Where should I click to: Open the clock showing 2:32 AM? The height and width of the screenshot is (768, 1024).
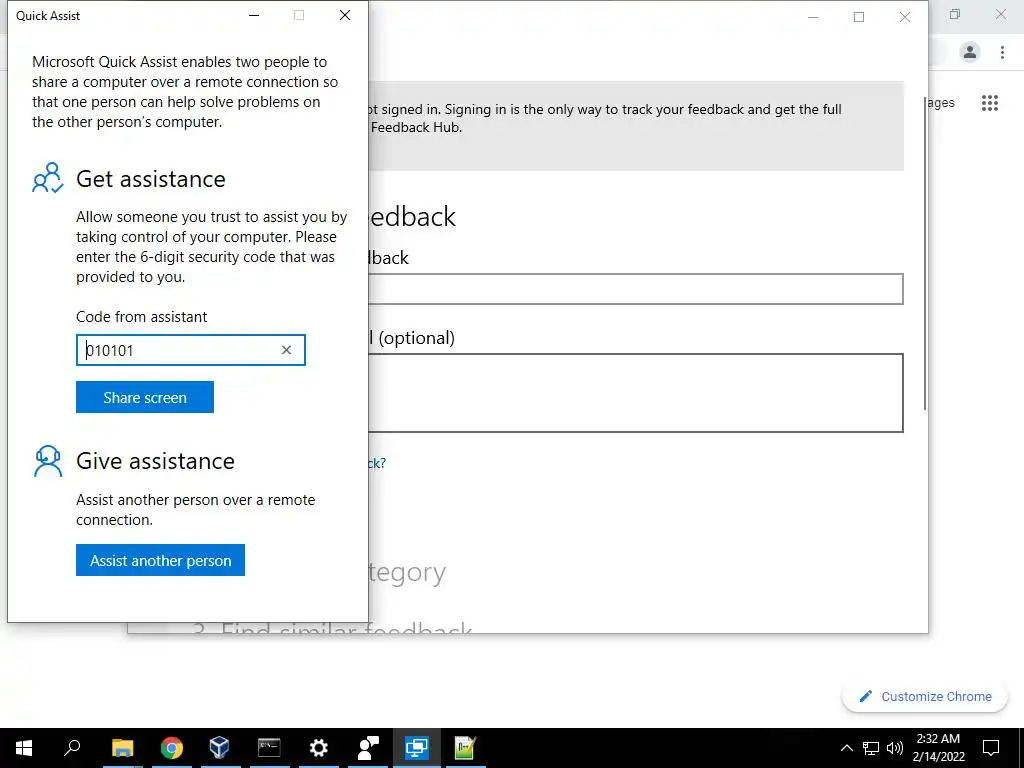point(938,748)
